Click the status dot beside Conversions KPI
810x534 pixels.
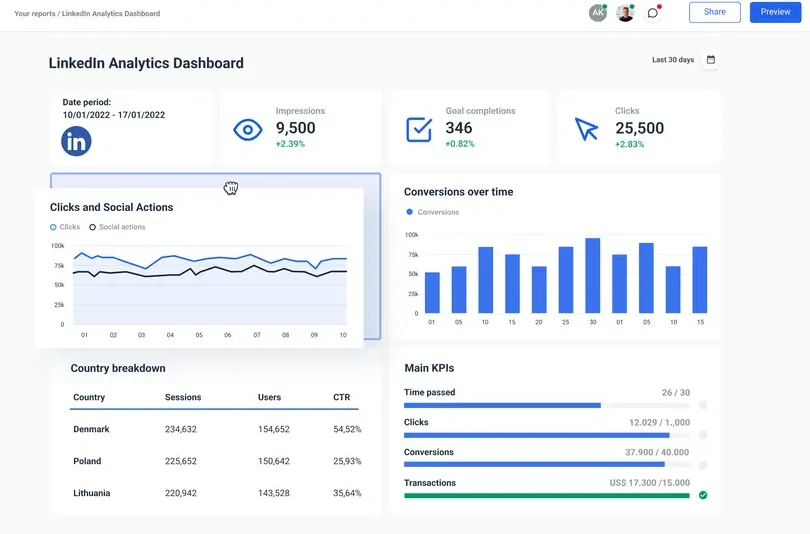tap(703, 465)
